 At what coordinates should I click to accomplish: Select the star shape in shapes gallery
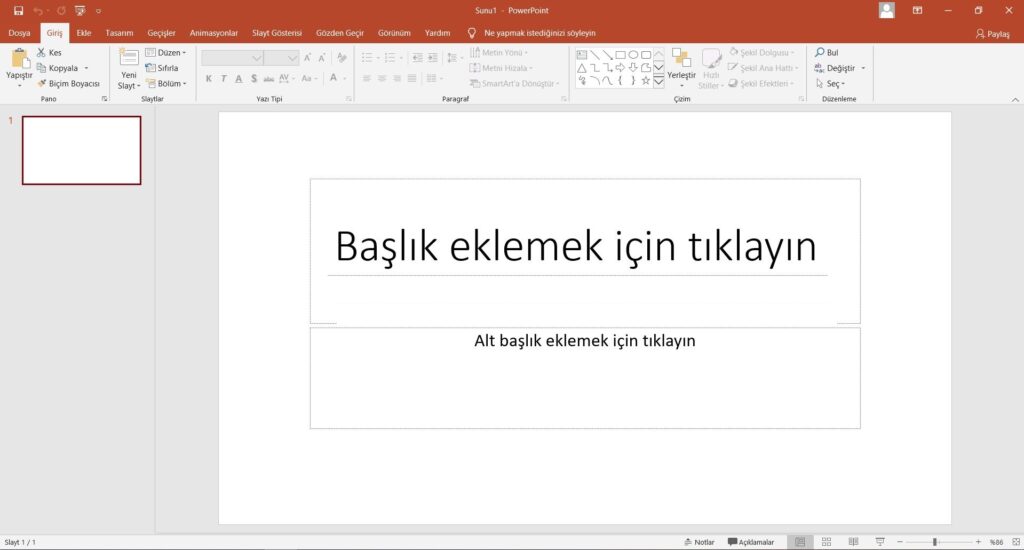646,81
